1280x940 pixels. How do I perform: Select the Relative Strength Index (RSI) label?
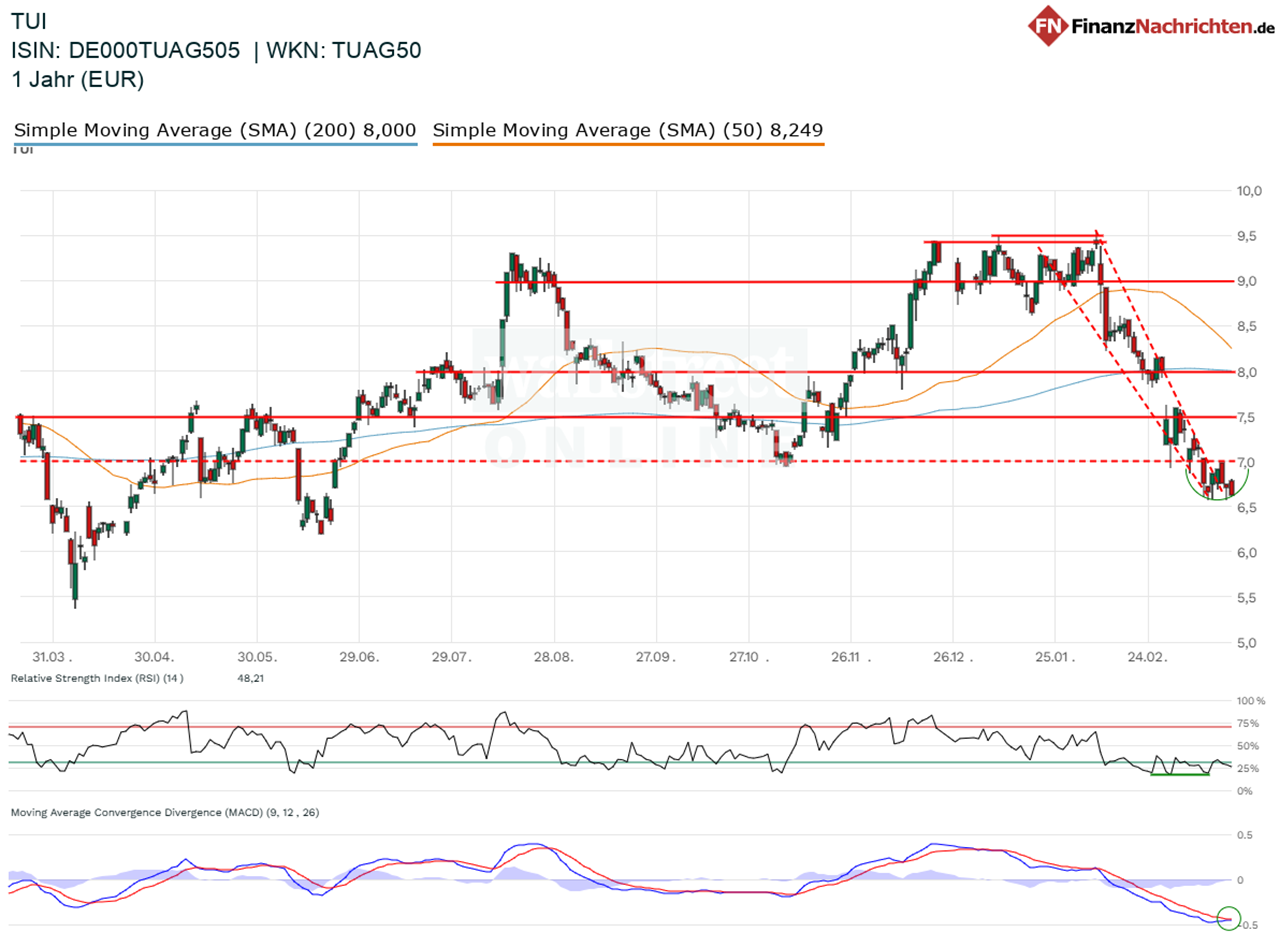[96, 679]
